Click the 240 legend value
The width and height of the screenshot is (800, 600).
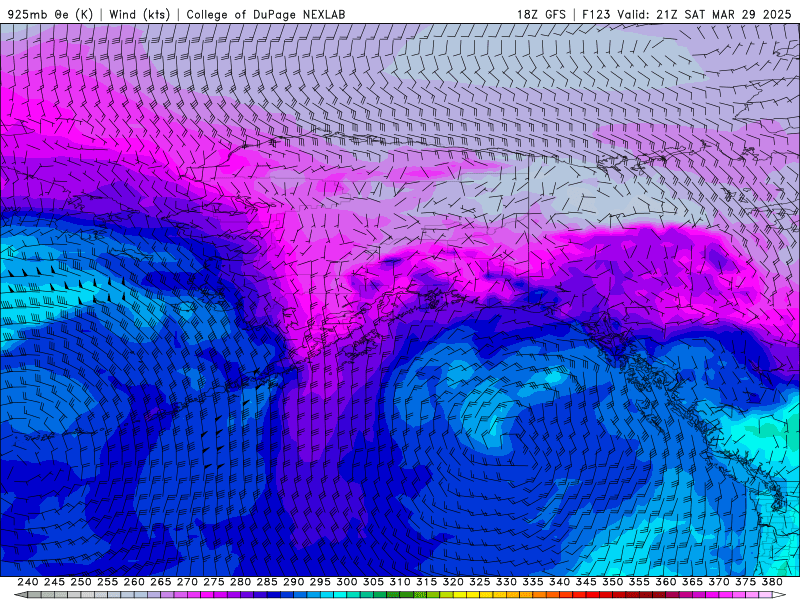[28, 582]
